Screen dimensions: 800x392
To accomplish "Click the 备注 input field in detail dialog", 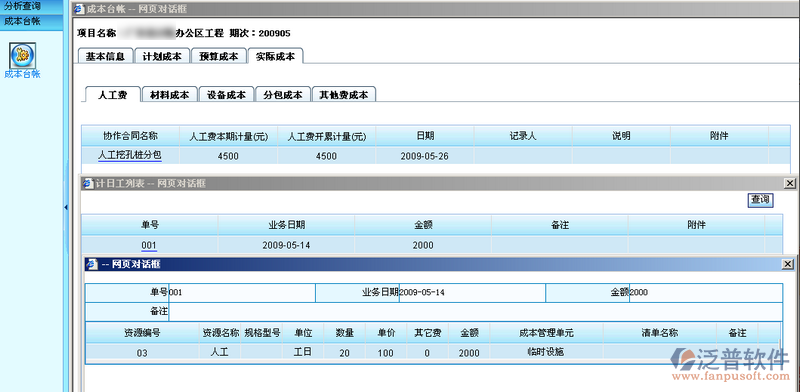I will [x=475, y=311].
